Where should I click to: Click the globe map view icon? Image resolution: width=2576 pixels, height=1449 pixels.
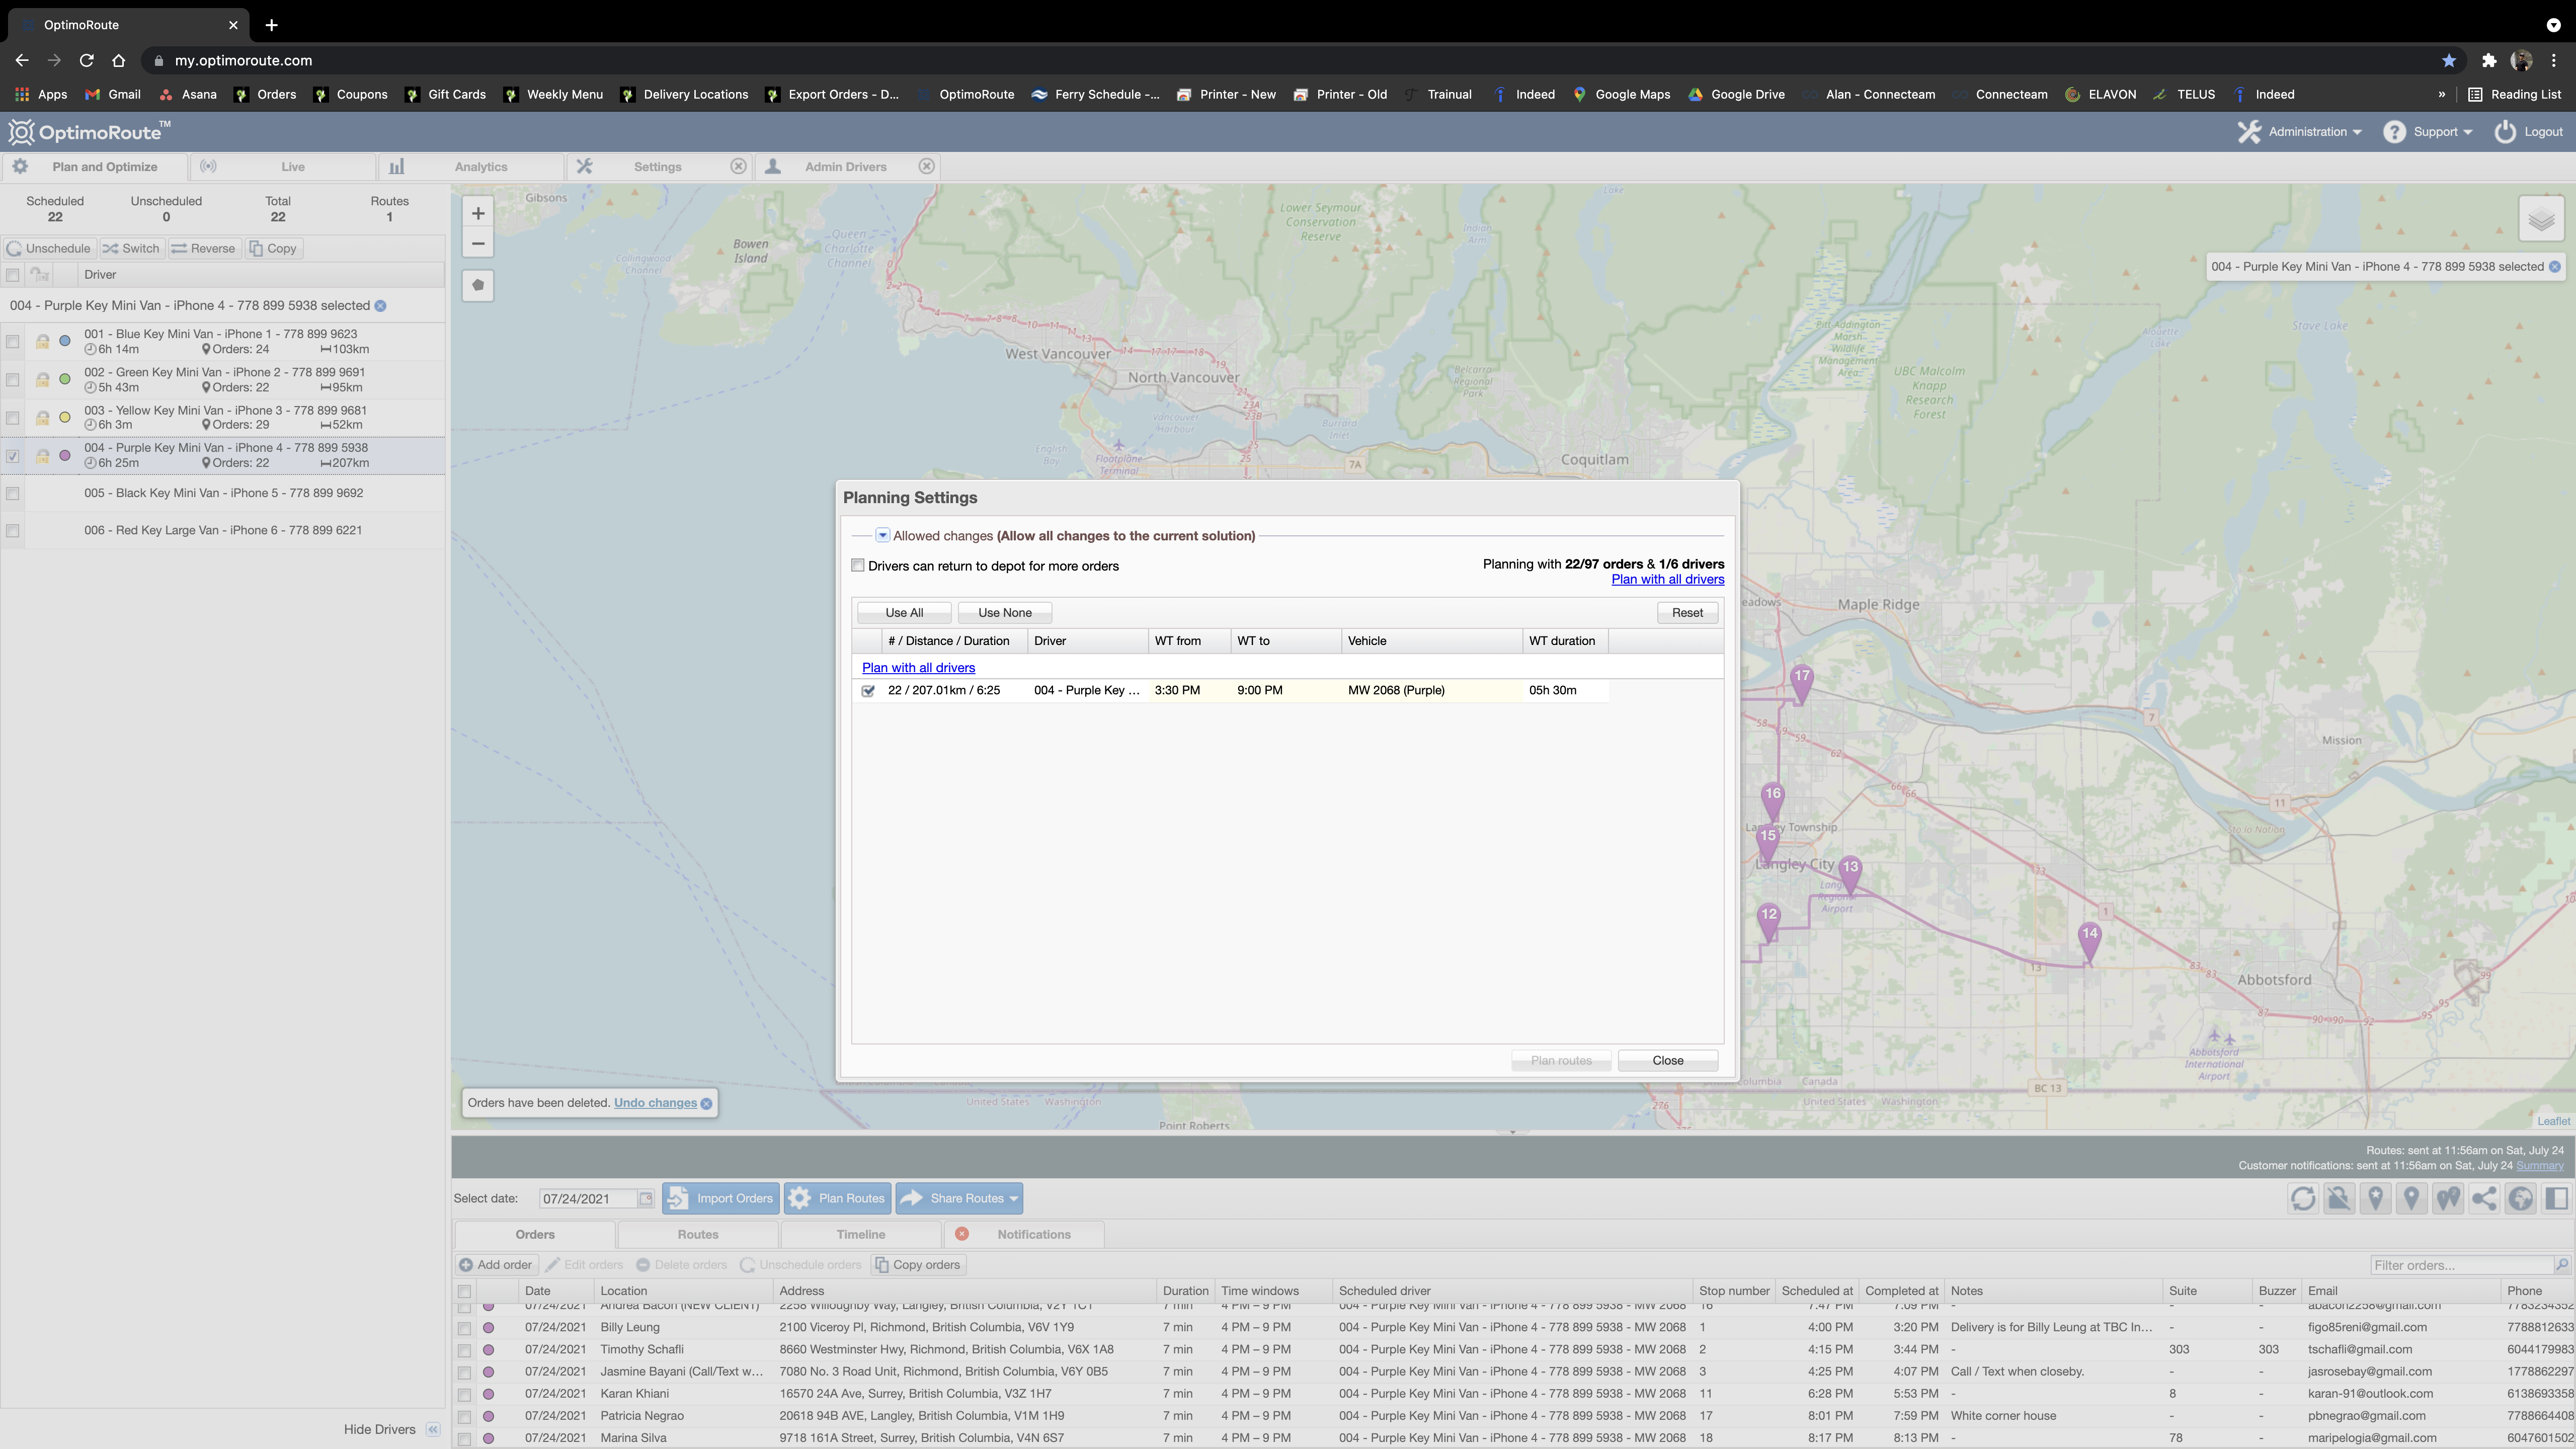tap(2521, 1198)
